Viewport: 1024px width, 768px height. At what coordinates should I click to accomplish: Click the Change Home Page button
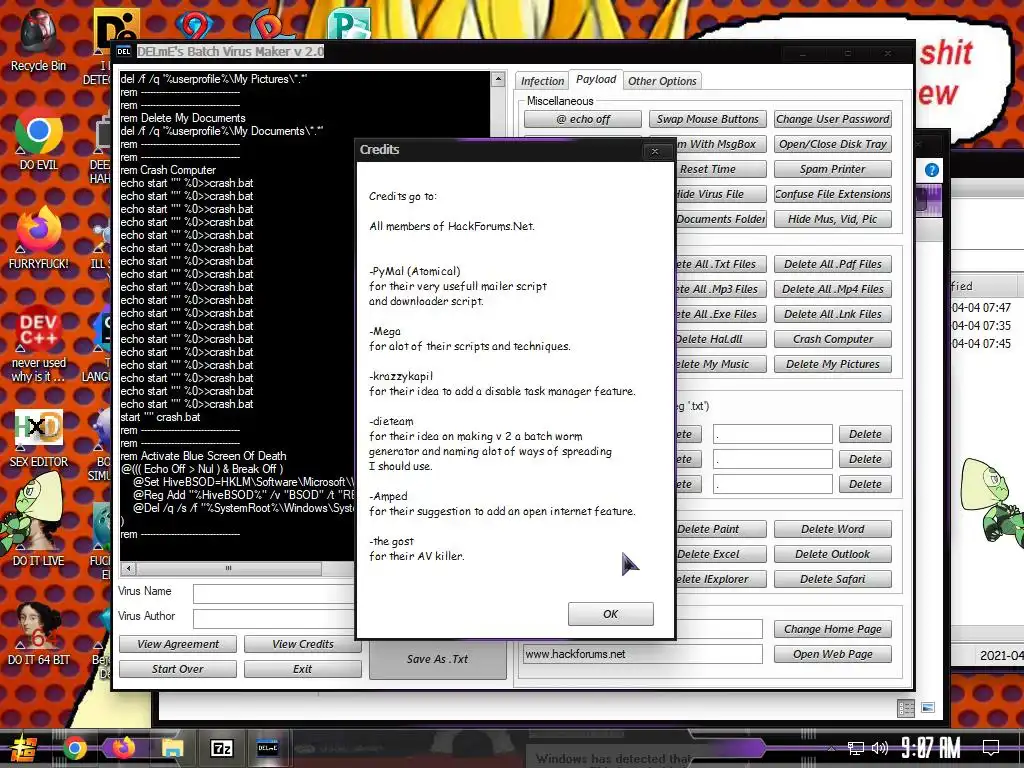click(x=833, y=629)
